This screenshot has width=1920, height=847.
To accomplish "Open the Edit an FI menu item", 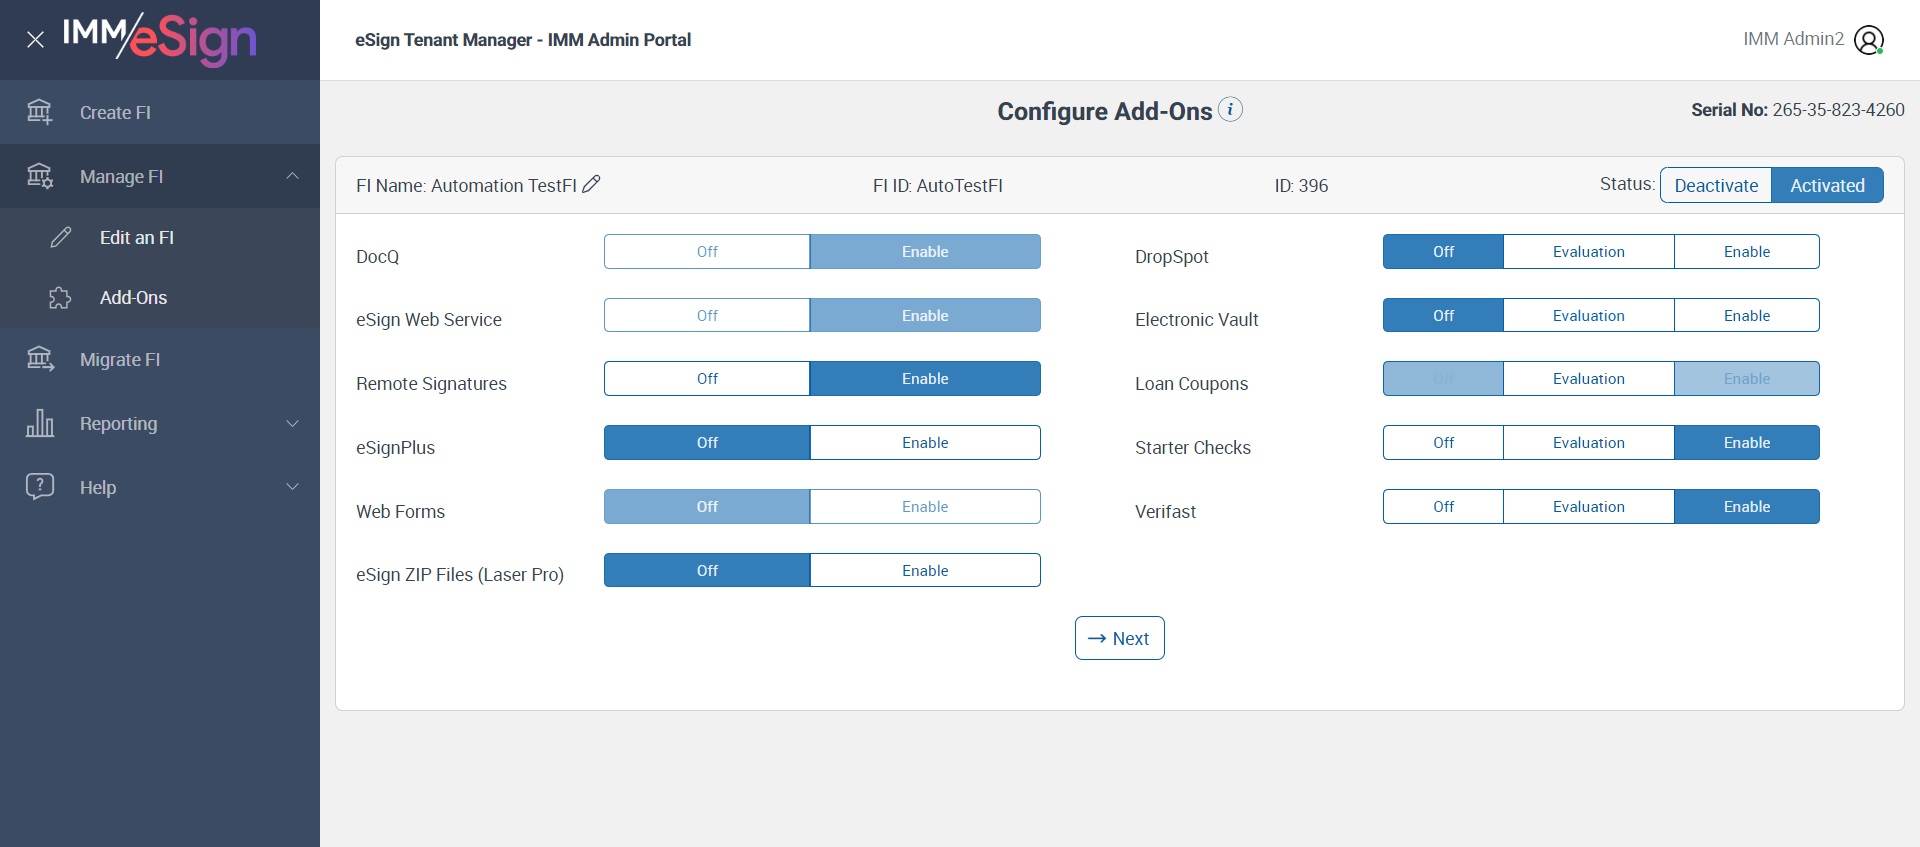I will coord(137,238).
